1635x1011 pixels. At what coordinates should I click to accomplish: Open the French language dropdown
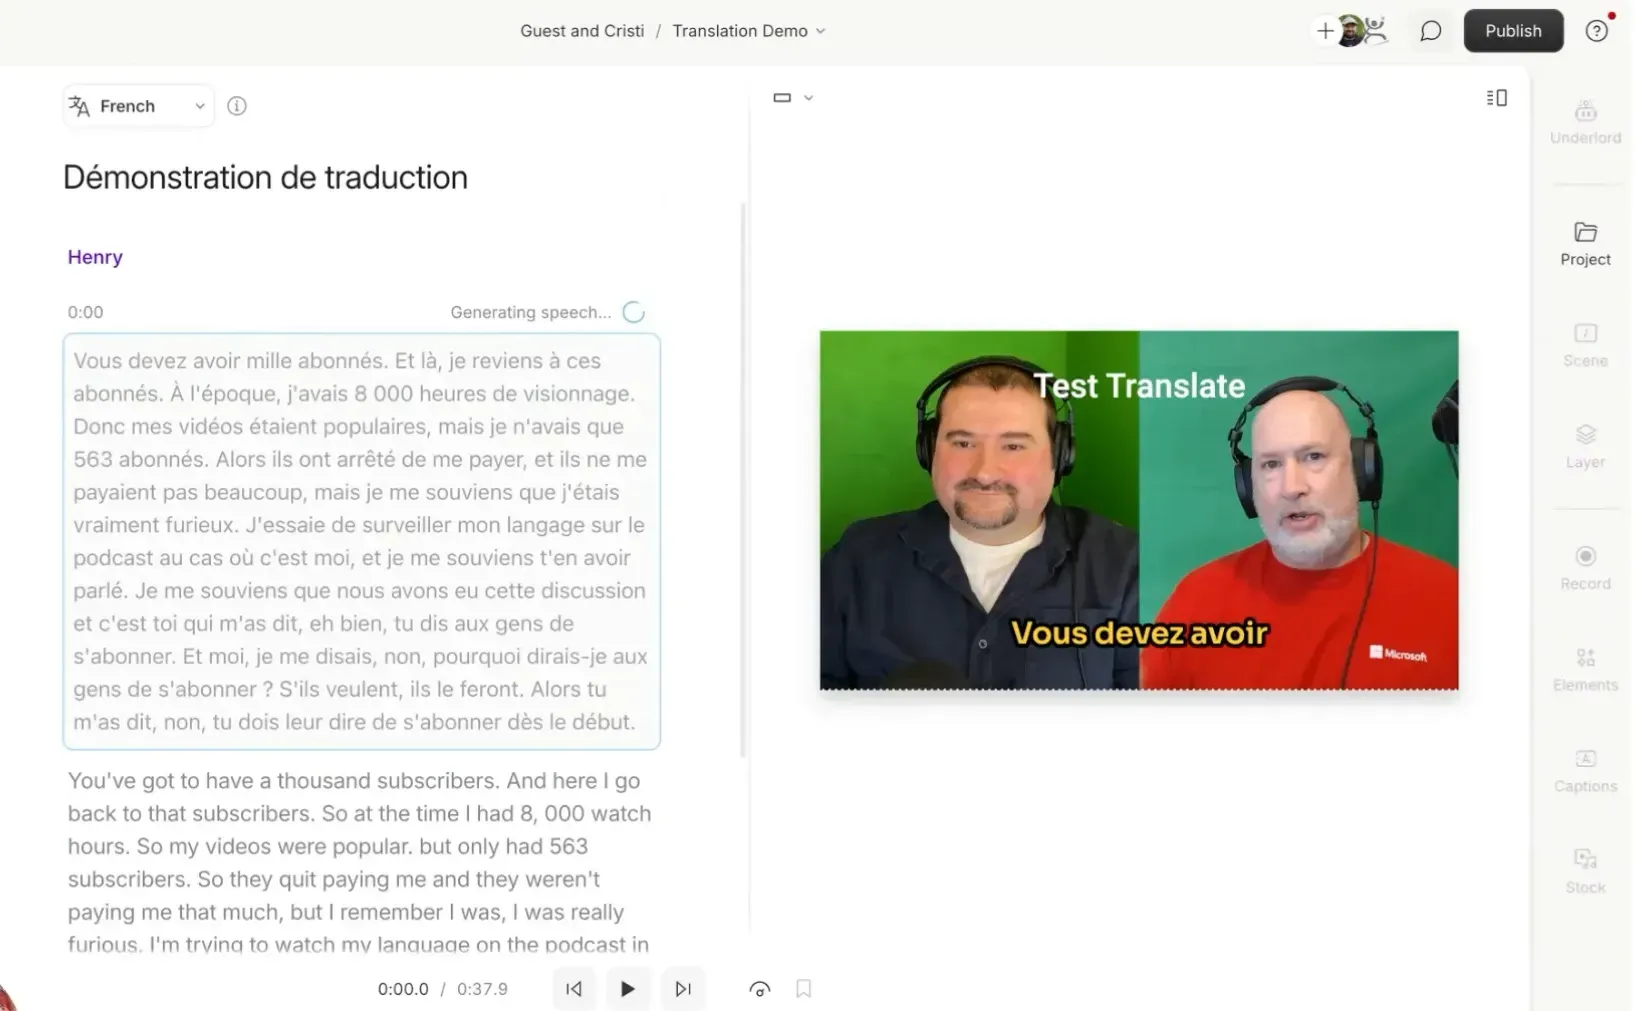[x=137, y=105]
